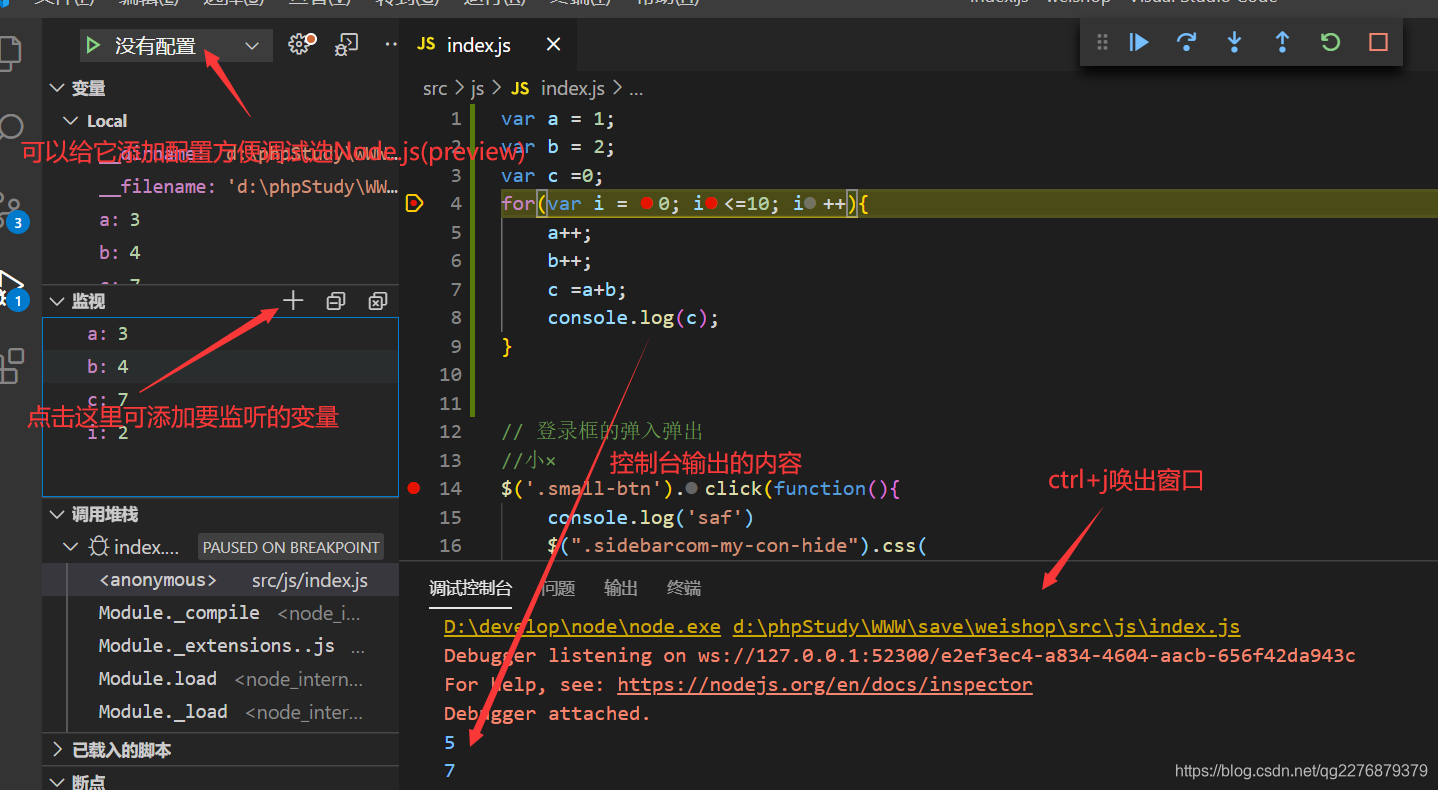Viewport: 1438px width, 790px height.
Task: Continue execution in the debug toolbar
Action: click(1139, 42)
